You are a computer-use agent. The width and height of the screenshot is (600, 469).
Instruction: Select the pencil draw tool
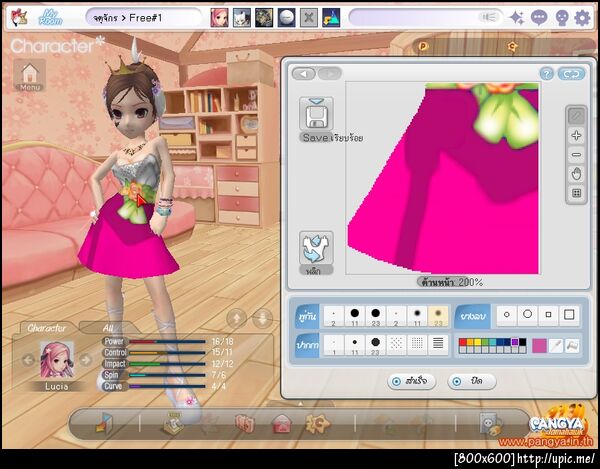[576, 116]
